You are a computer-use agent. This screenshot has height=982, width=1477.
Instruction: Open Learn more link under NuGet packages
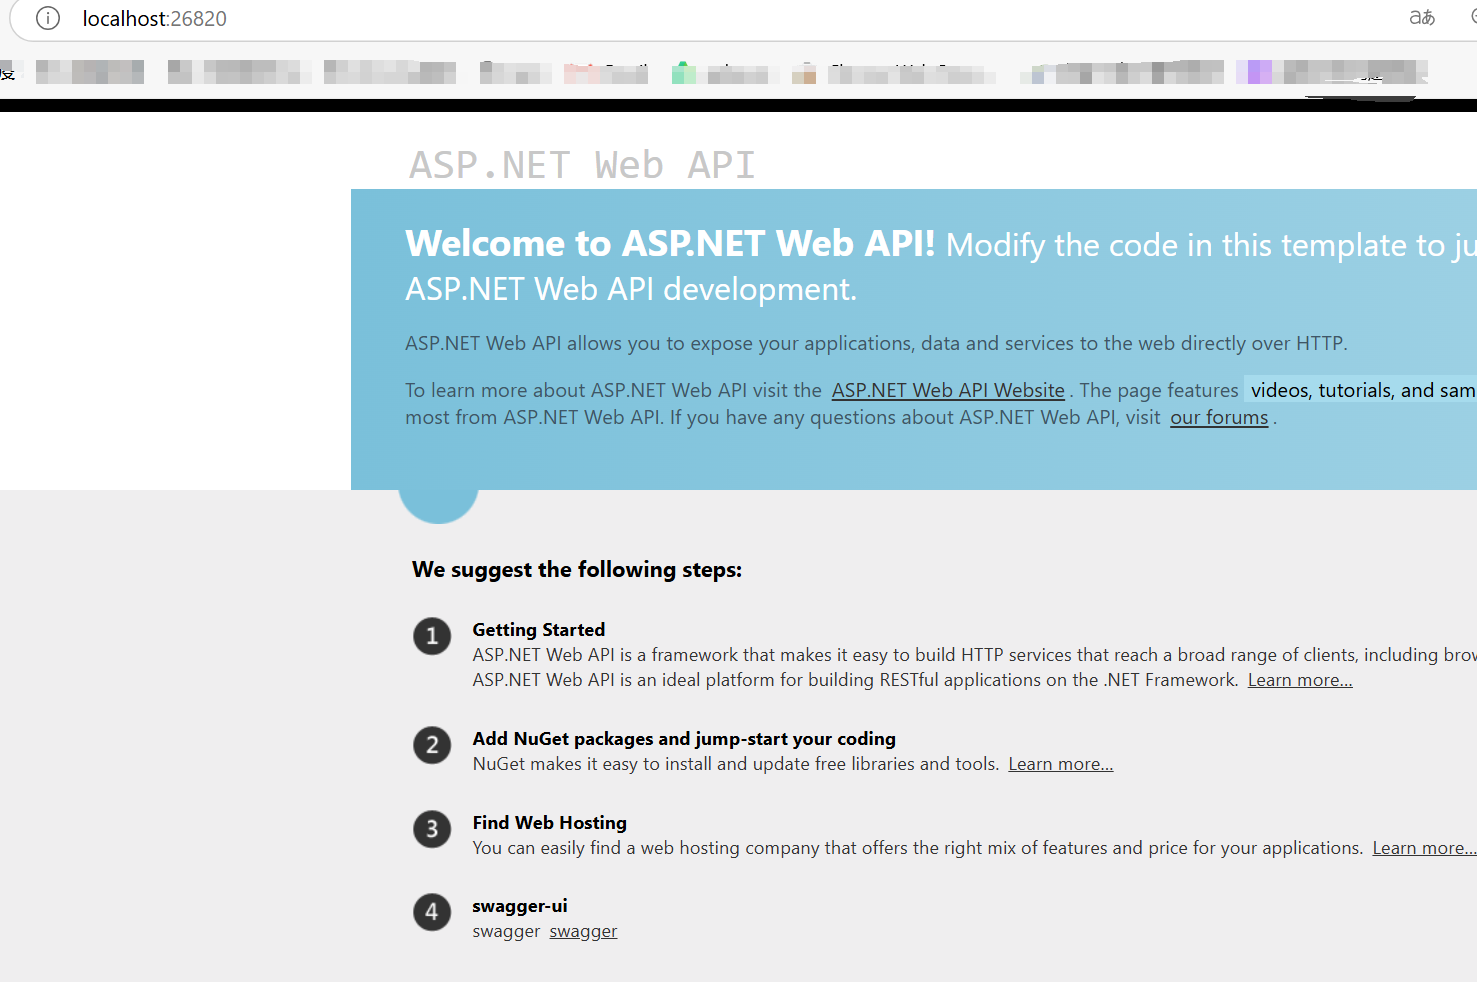pyautogui.click(x=1060, y=764)
